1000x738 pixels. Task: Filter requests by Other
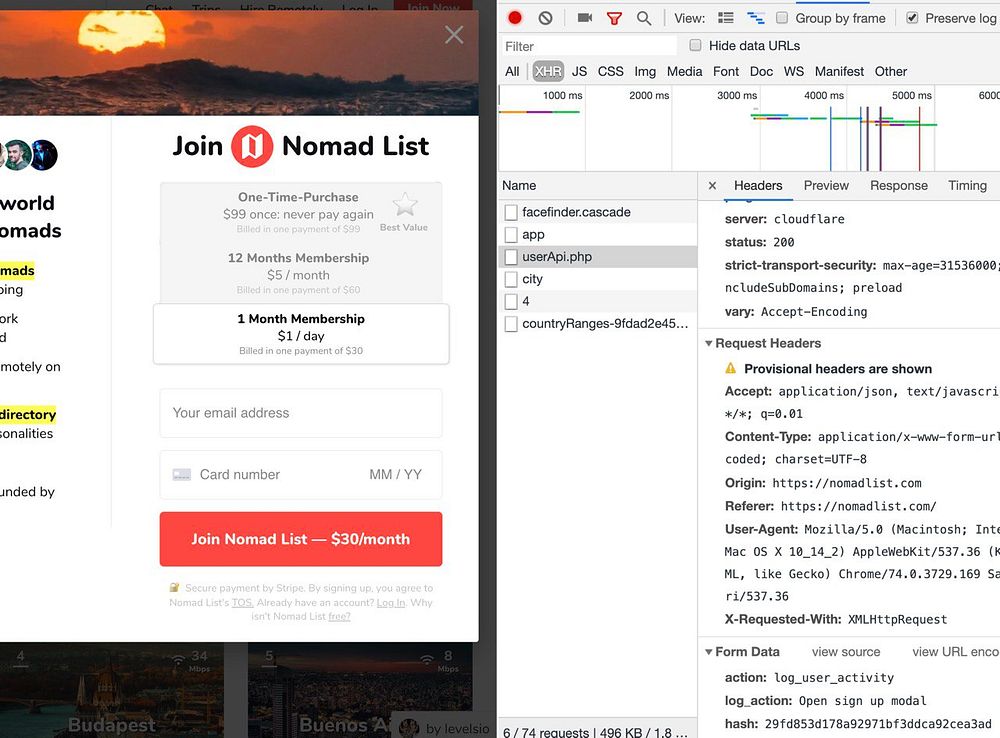pos(891,71)
